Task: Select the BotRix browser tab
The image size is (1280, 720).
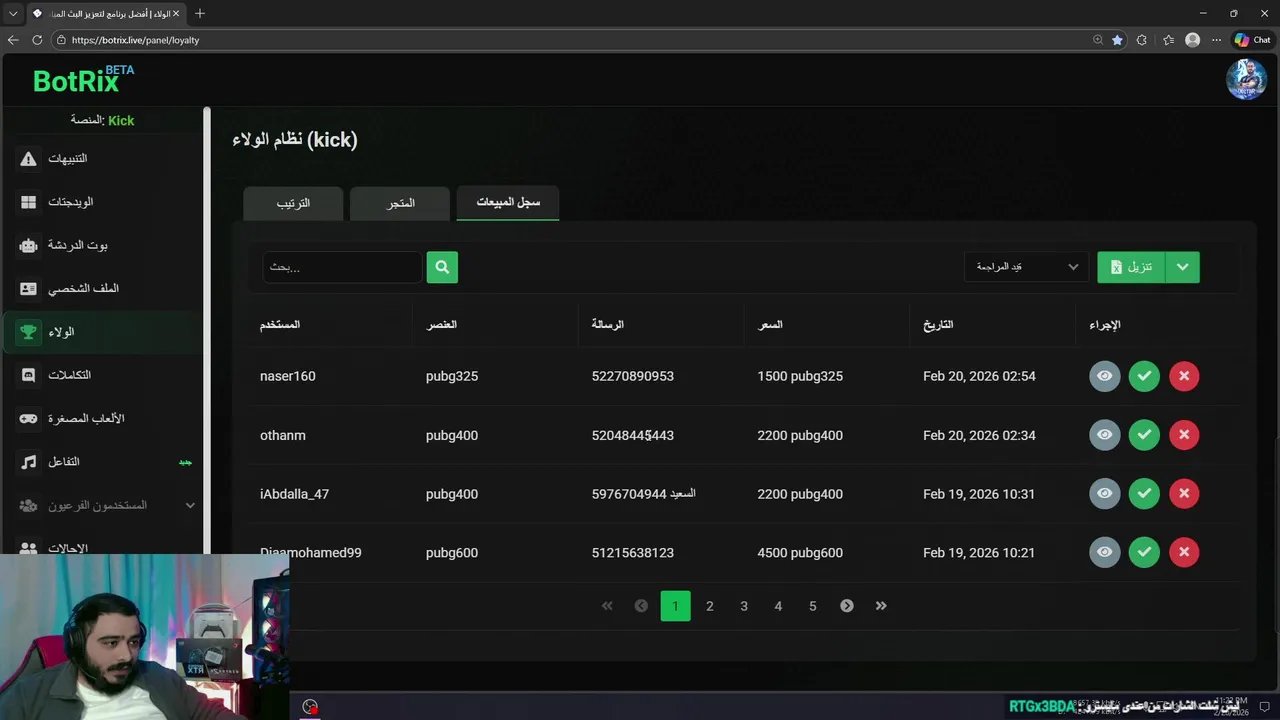Action: 105,14
